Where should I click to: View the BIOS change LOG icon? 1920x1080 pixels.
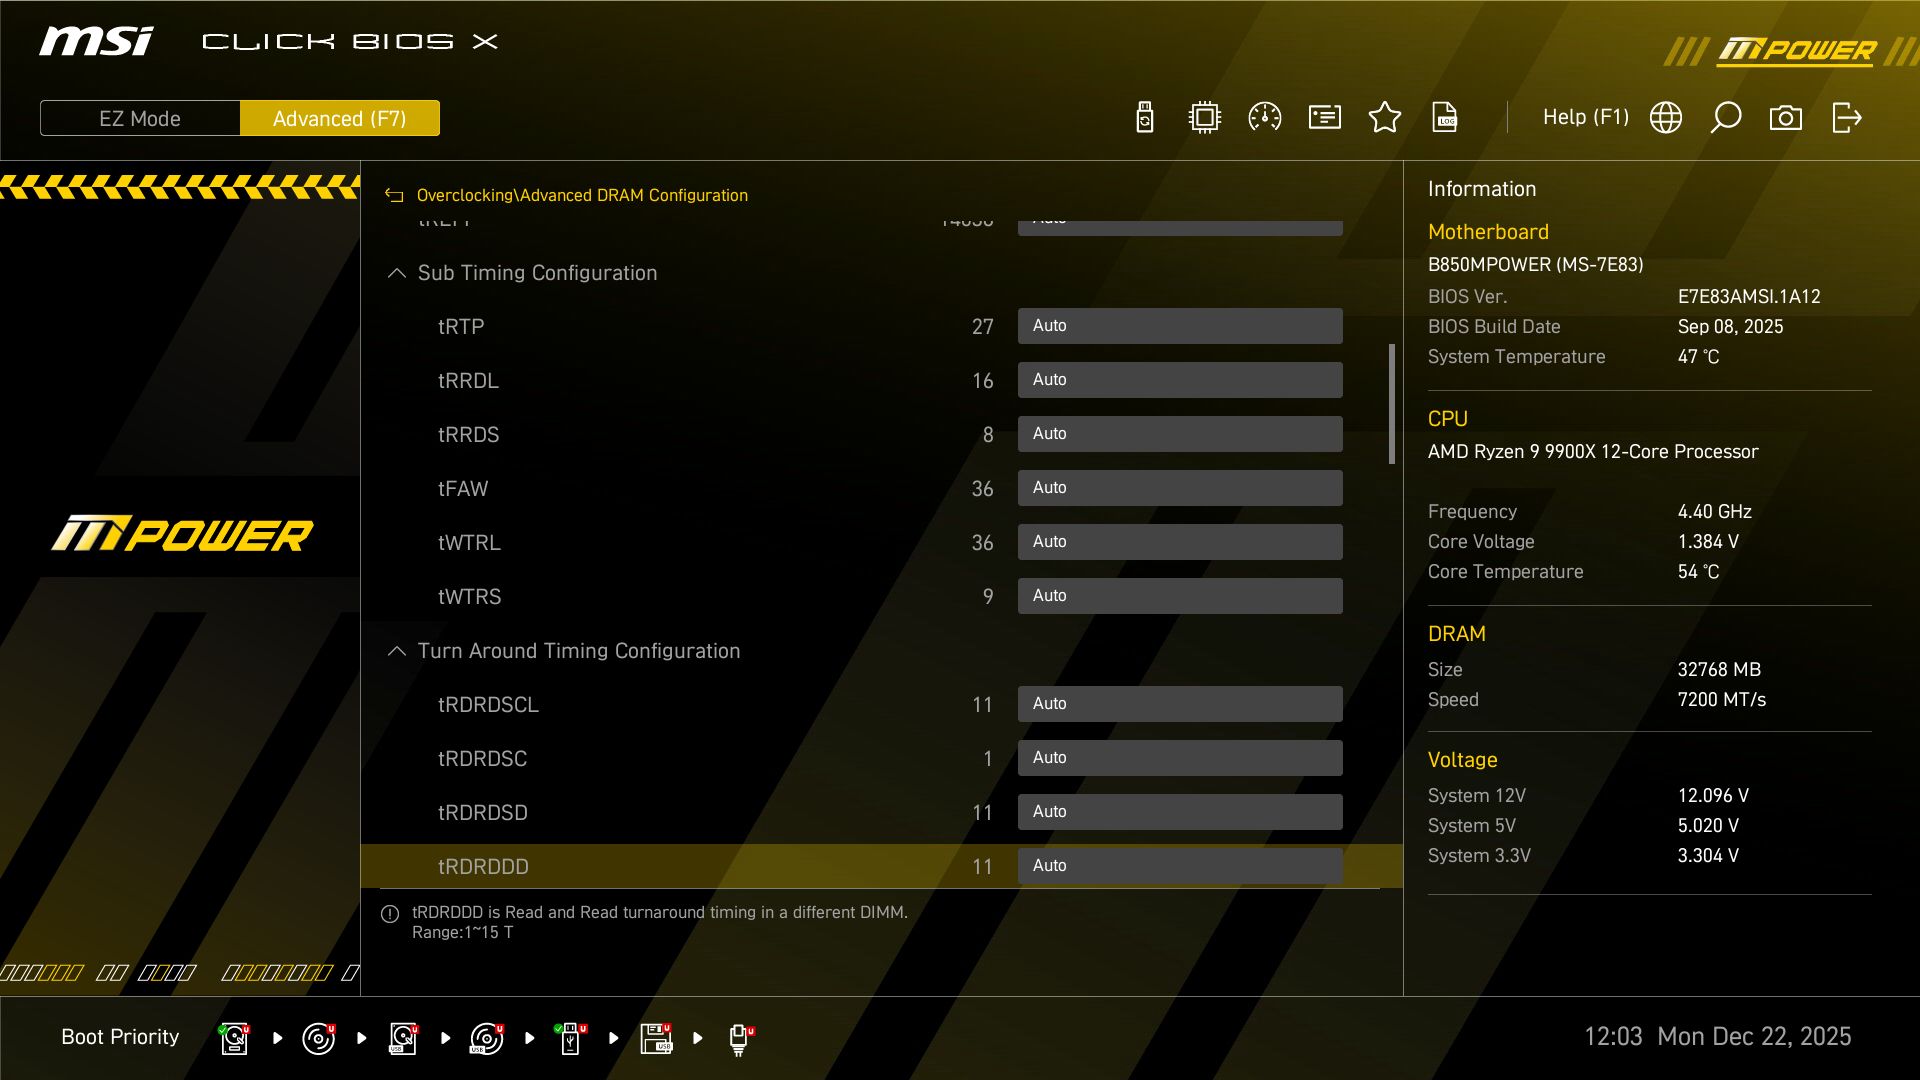click(x=1446, y=117)
